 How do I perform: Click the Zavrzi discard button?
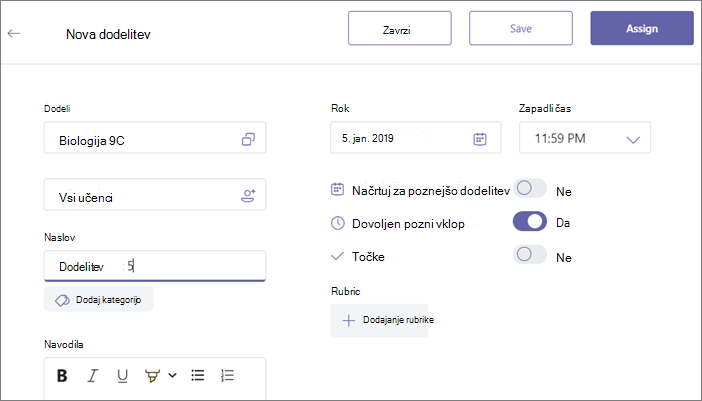point(400,29)
